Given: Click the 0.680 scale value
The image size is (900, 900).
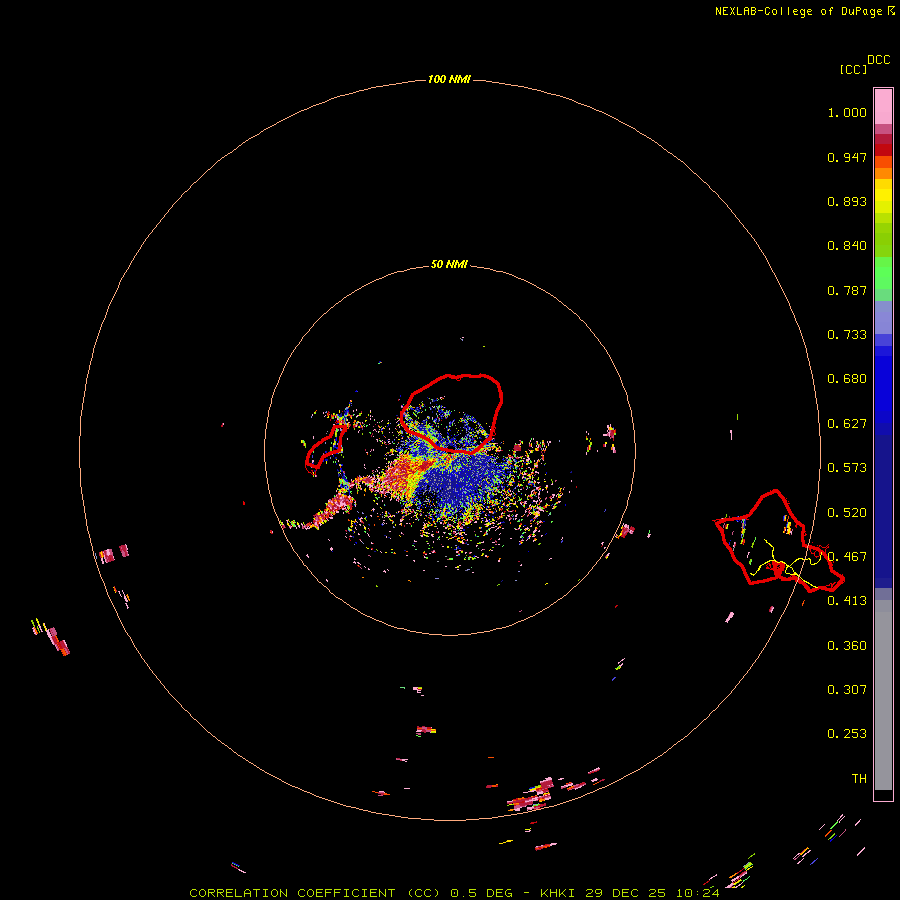Looking at the screenshot, I should (847, 379).
